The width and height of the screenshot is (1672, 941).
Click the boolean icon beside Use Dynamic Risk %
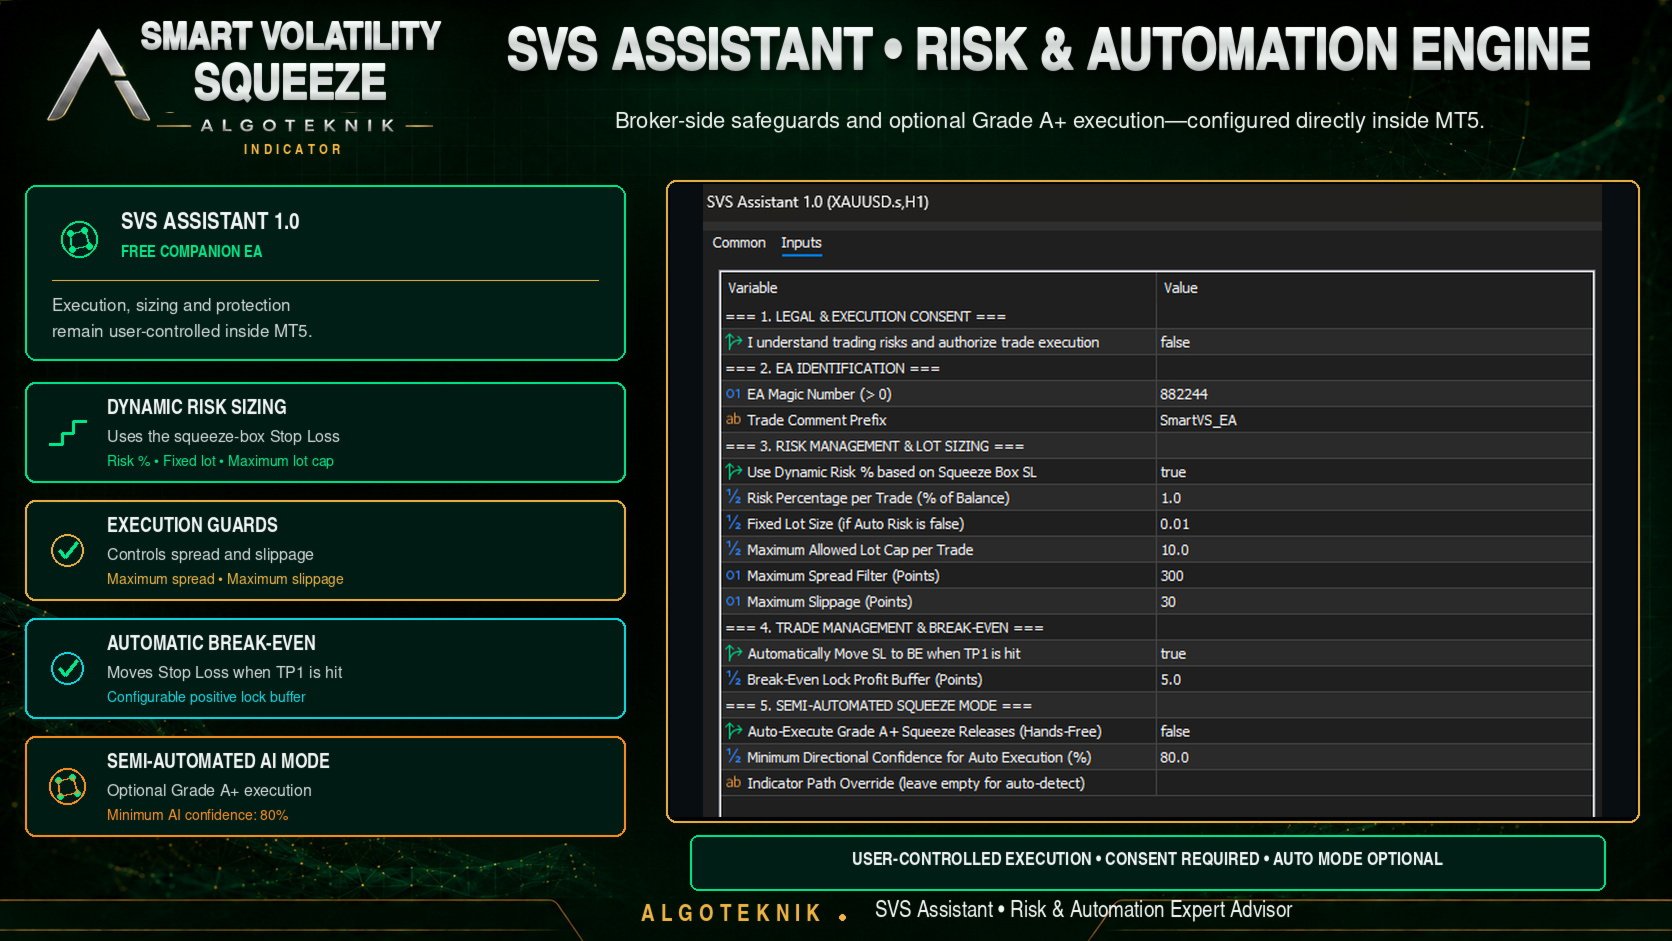click(x=733, y=472)
